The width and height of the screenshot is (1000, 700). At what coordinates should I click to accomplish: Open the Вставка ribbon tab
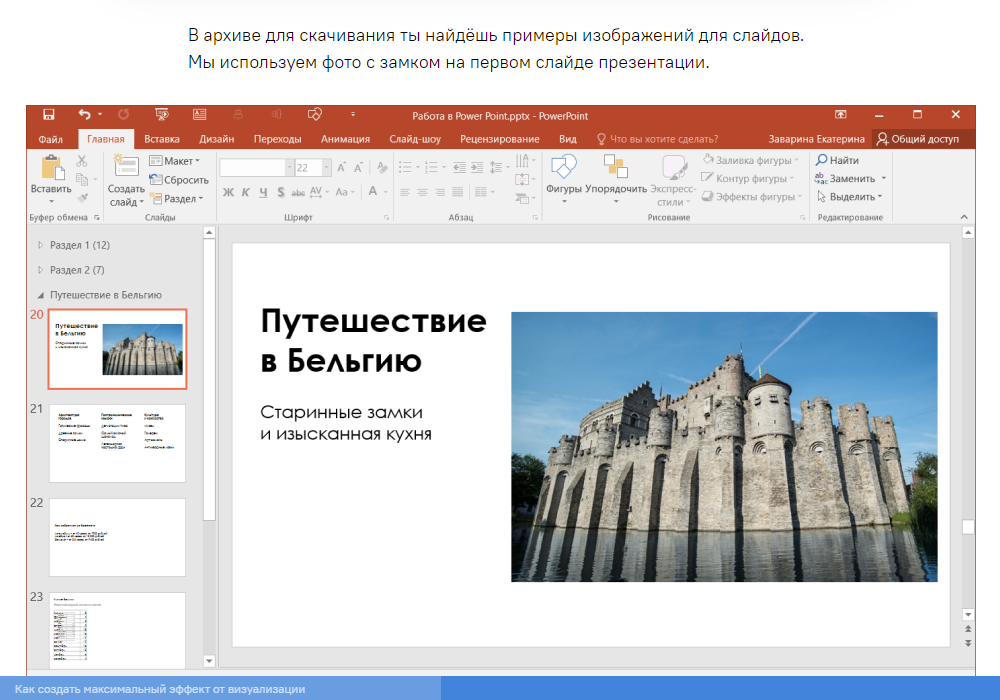[162, 139]
